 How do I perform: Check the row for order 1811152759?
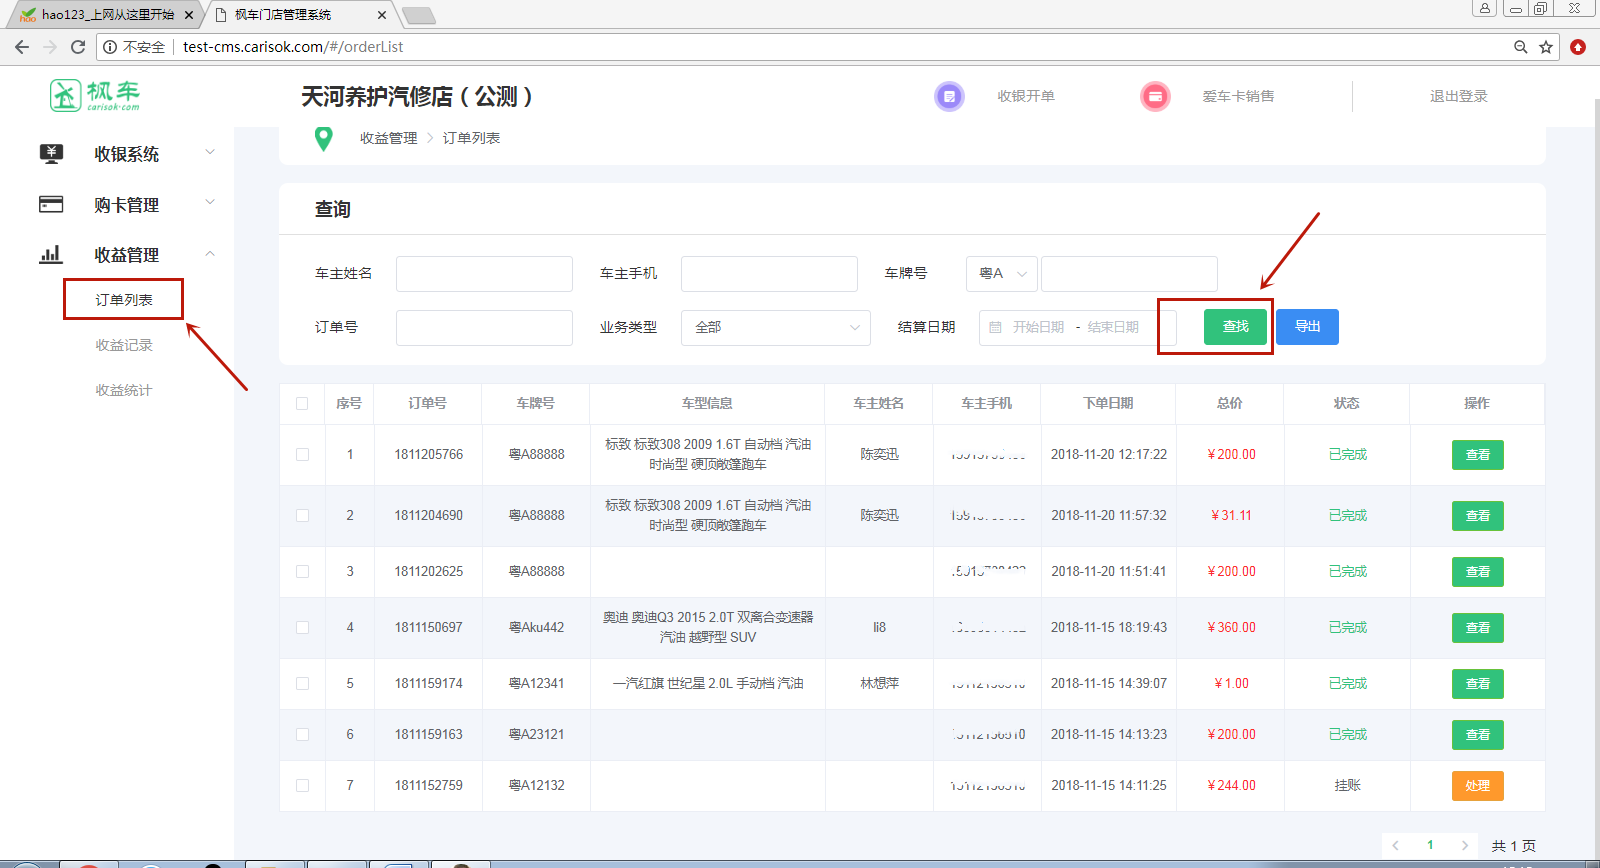302,786
